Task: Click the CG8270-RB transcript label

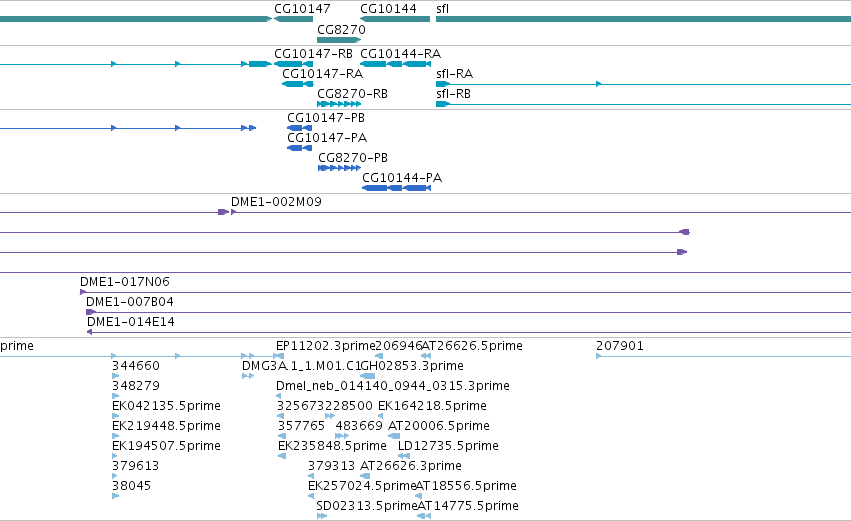Action: pyautogui.click(x=352, y=94)
